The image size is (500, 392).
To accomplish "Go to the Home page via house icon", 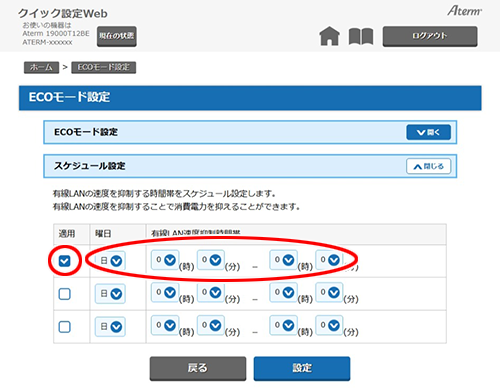I will point(329,36).
